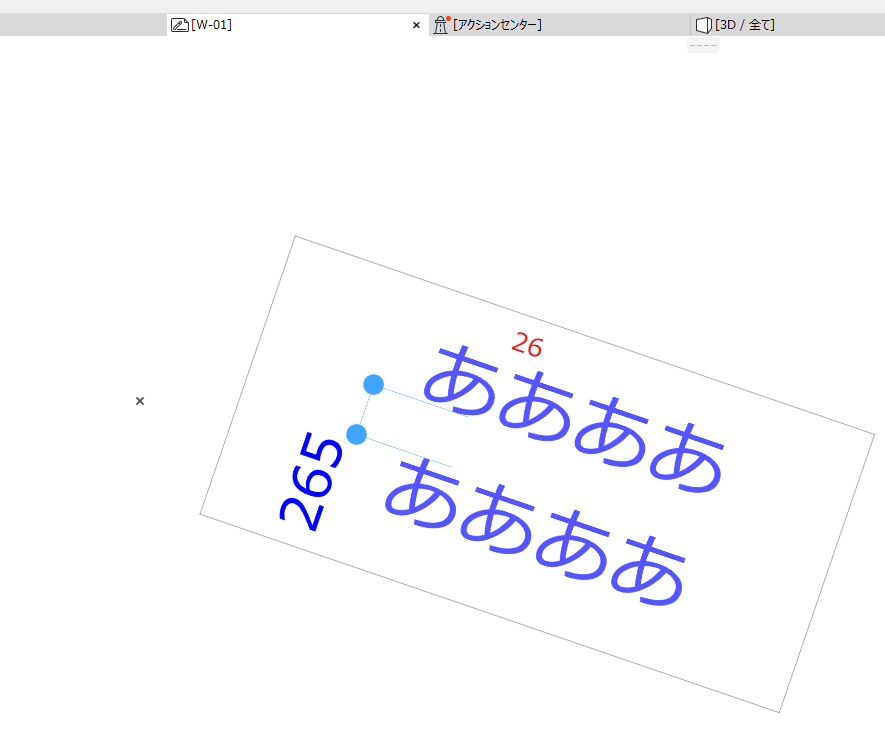Click the bottom edge of the rotated rectangle
Viewport: 885px width, 749px height.
click(x=489, y=613)
